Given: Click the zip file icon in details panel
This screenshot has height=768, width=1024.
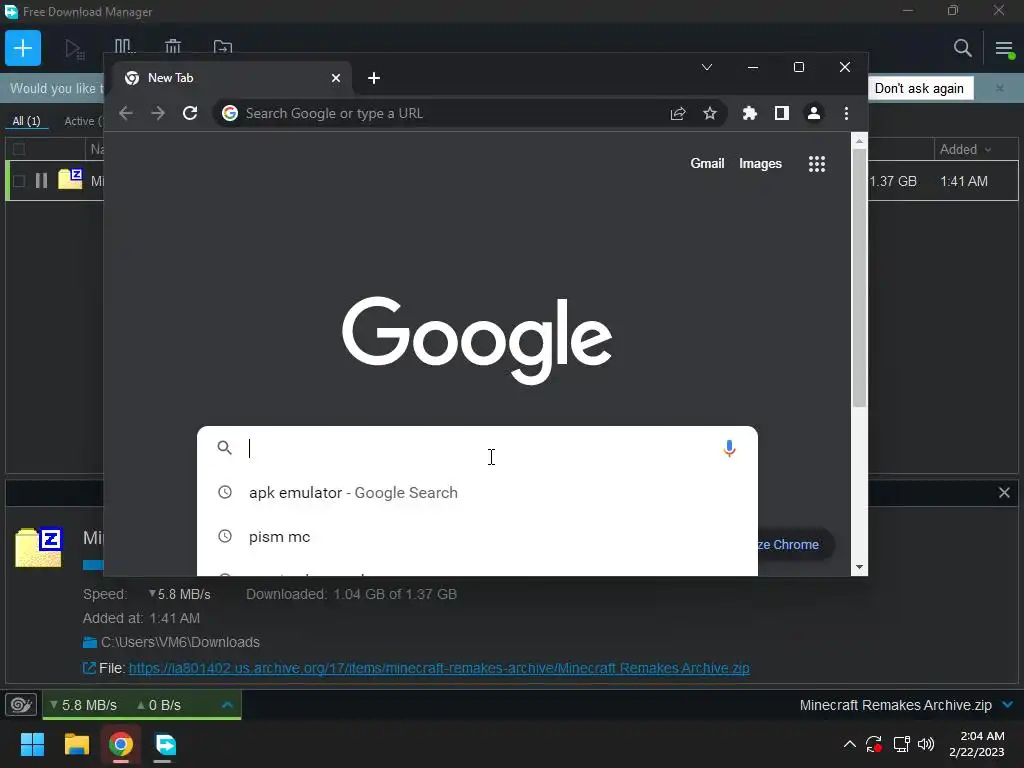Looking at the screenshot, I should pyautogui.click(x=39, y=547).
